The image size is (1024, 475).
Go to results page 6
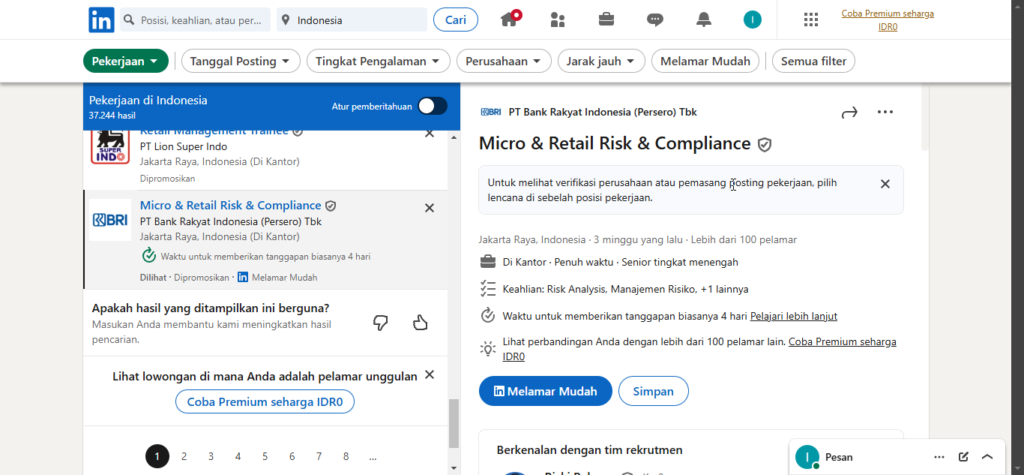[292, 457]
